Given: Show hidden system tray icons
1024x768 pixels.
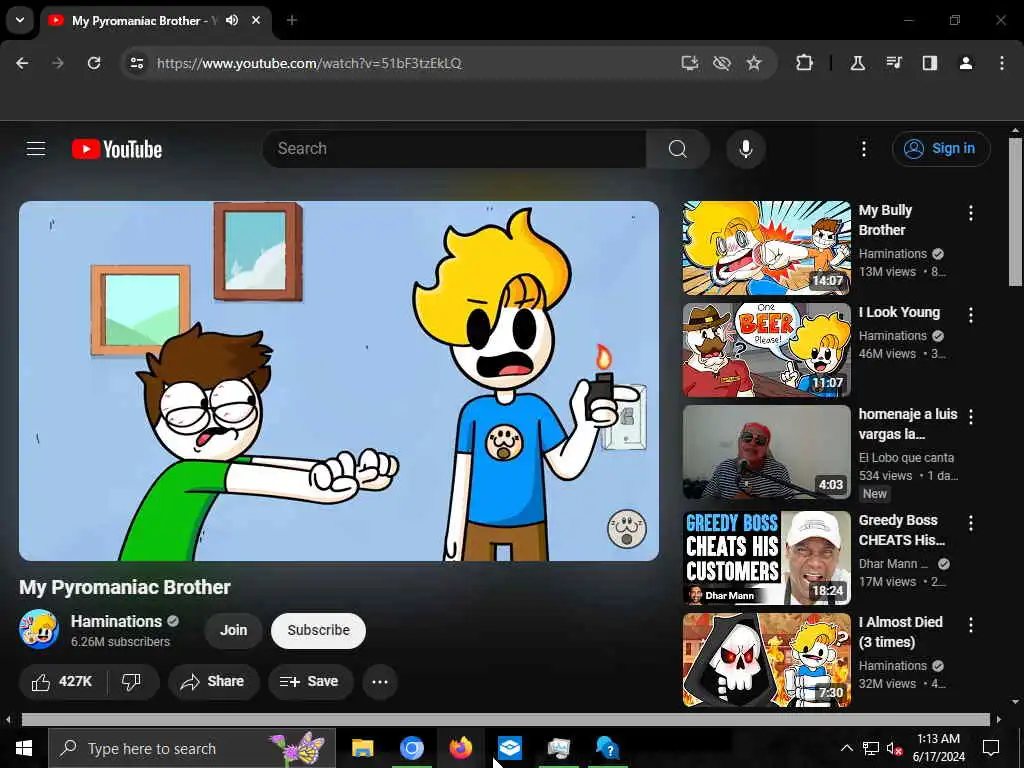Looking at the screenshot, I should pyautogui.click(x=846, y=748).
